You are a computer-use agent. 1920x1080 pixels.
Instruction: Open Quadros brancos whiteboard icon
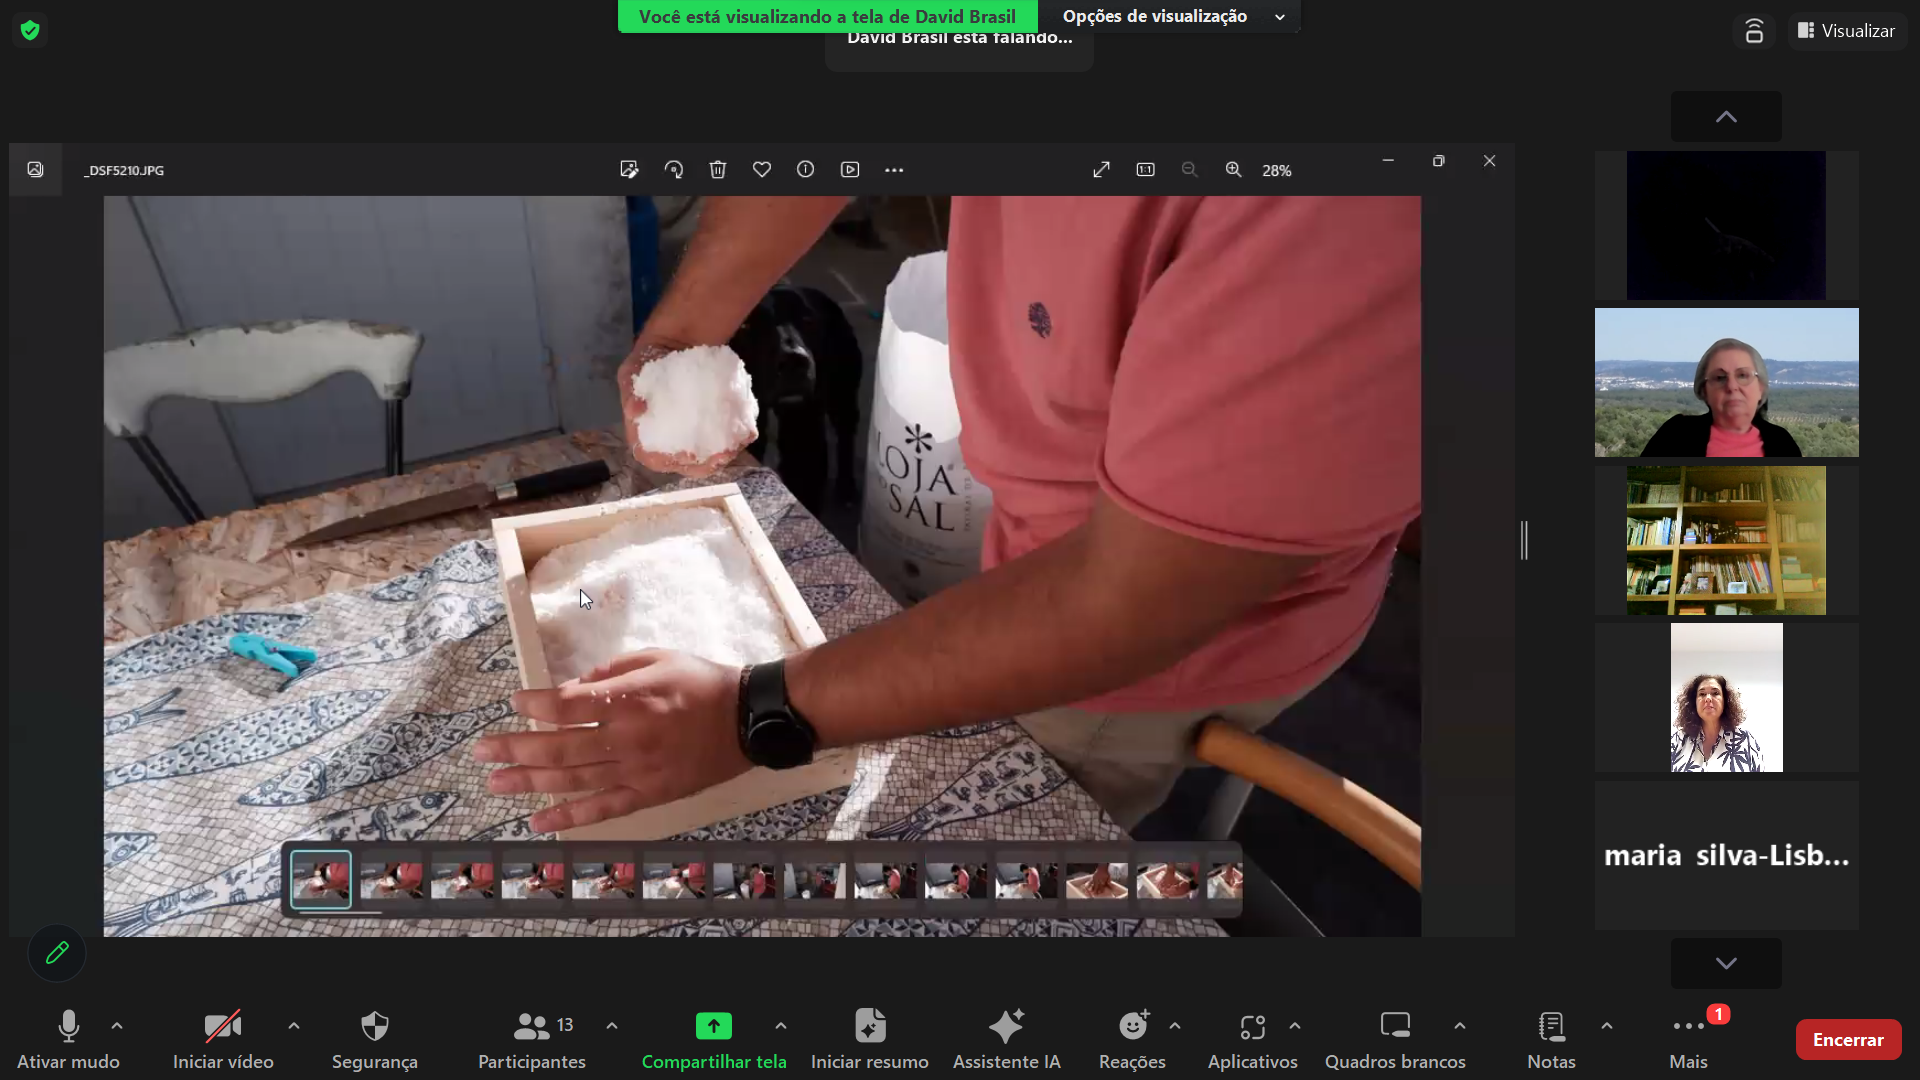(1395, 1026)
